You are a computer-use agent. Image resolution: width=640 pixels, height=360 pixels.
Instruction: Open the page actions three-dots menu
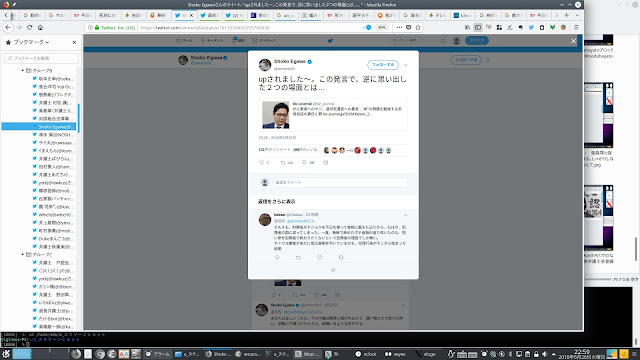399,27
